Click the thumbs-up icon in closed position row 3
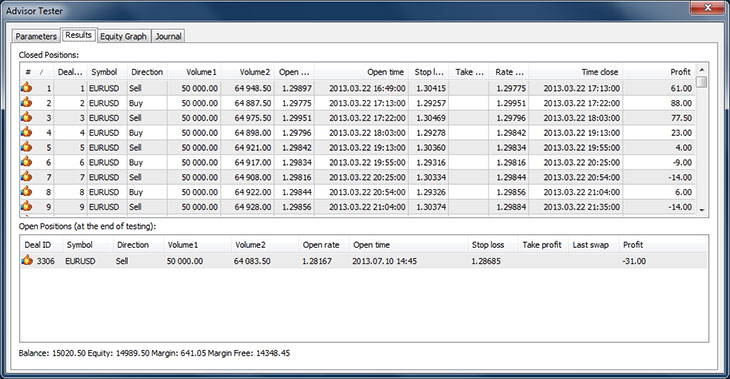Viewport: 730px width, 379px height. (x=27, y=117)
